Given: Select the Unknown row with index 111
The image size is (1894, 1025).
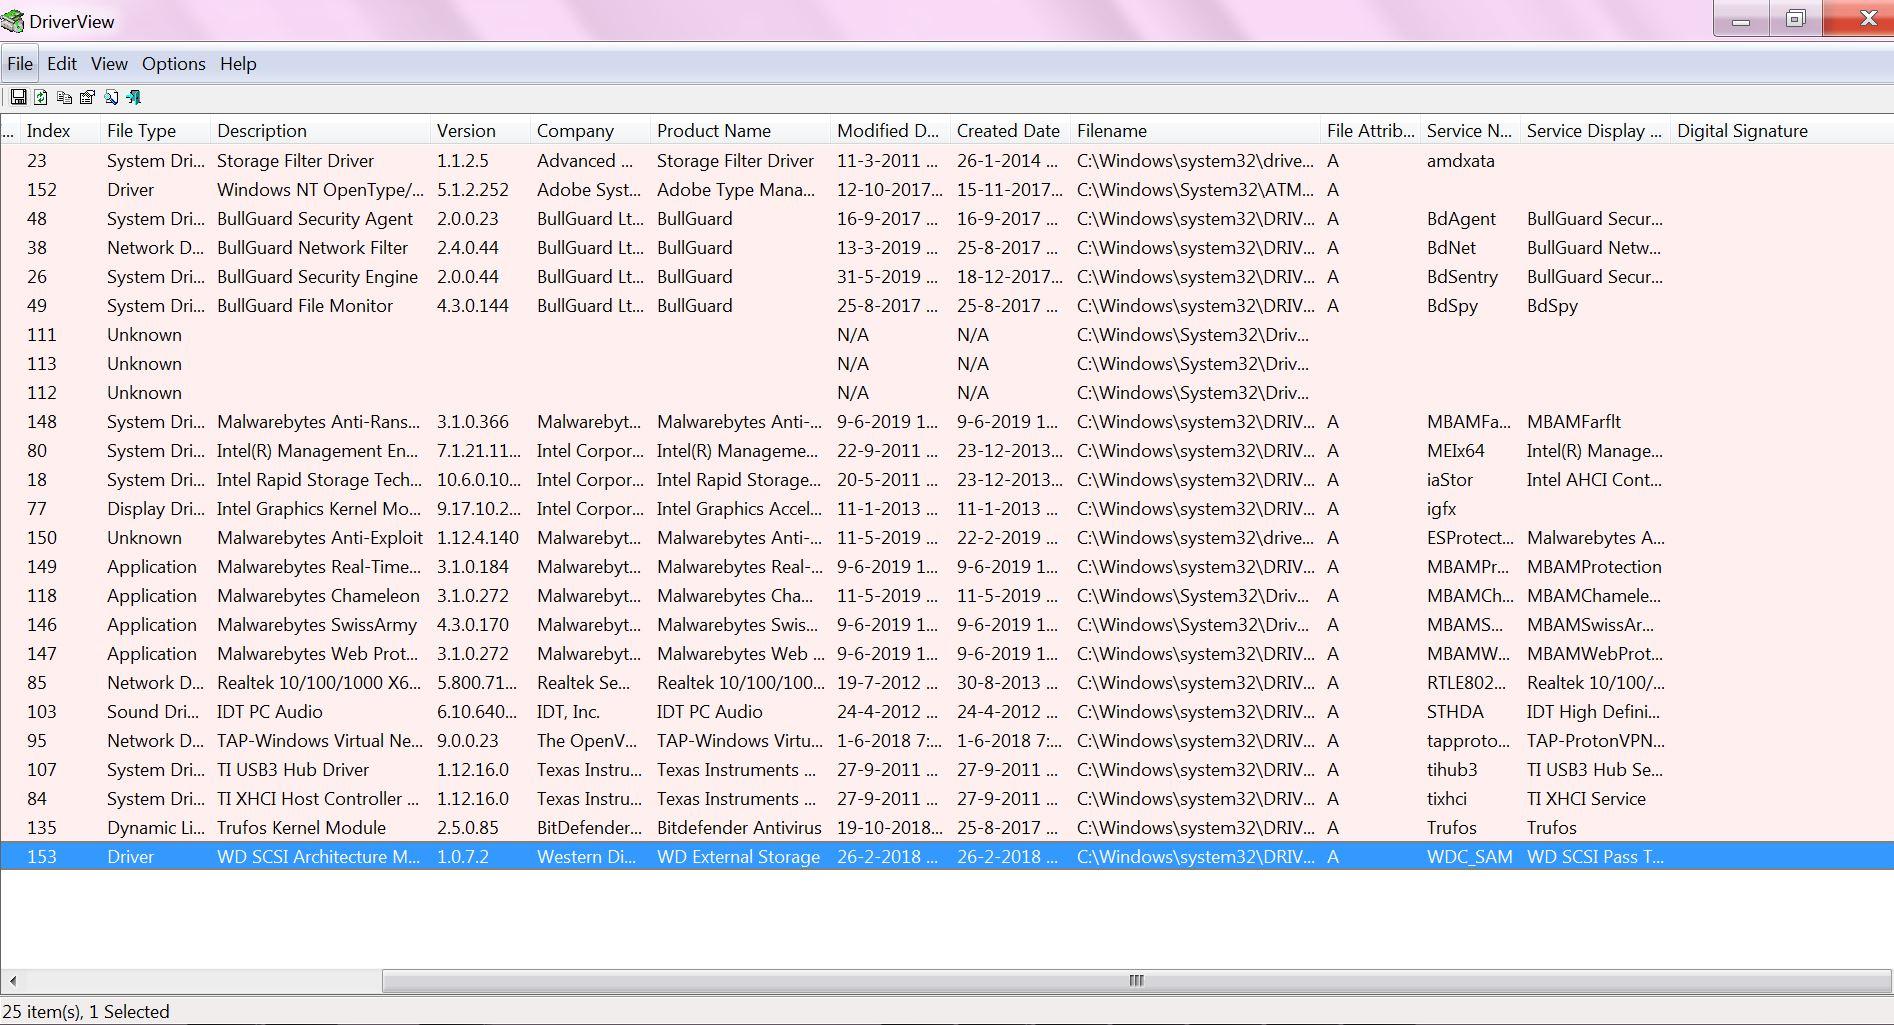Looking at the screenshot, I should [x=946, y=335].
